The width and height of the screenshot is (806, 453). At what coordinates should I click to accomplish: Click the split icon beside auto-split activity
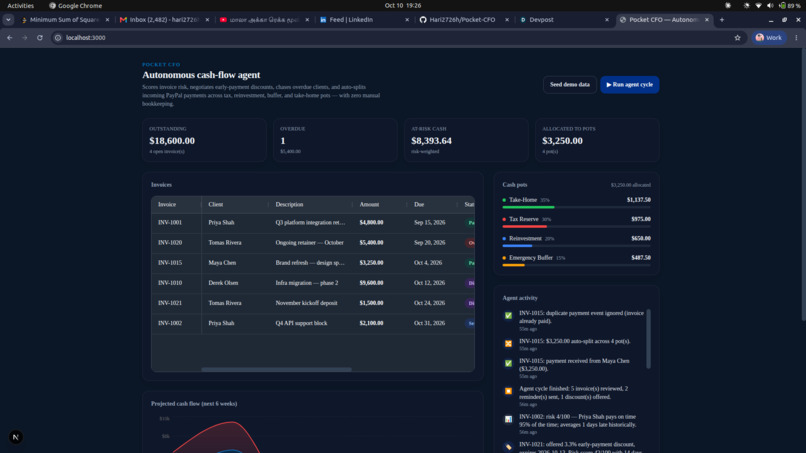pyautogui.click(x=508, y=343)
